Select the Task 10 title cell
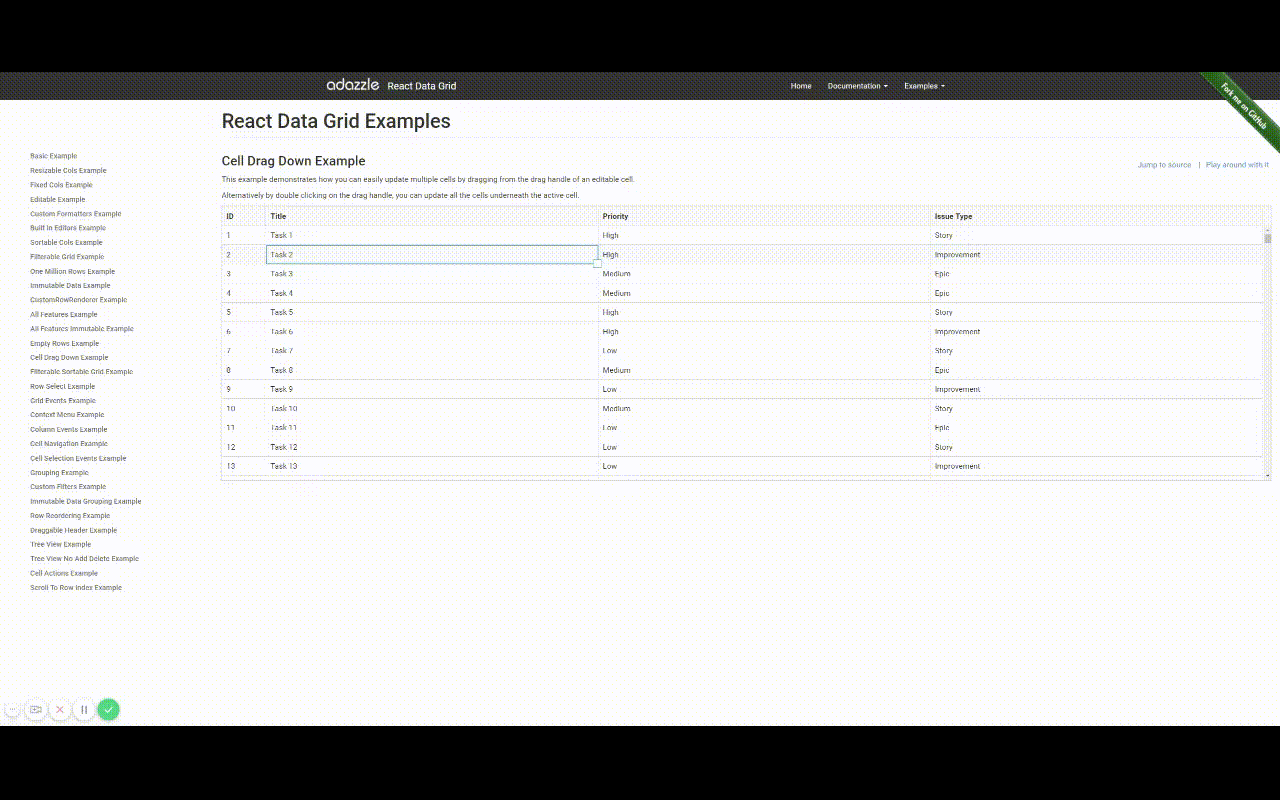Image resolution: width=1280 pixels, height=800 pixels. pyautogui.click(x=432, y=408)
